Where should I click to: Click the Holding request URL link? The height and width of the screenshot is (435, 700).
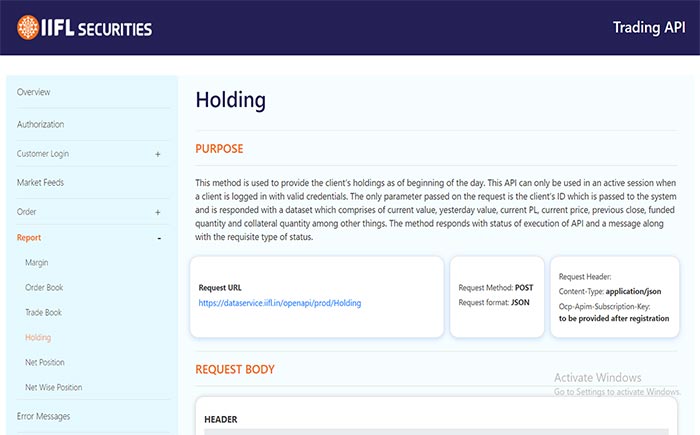point(279,302)
